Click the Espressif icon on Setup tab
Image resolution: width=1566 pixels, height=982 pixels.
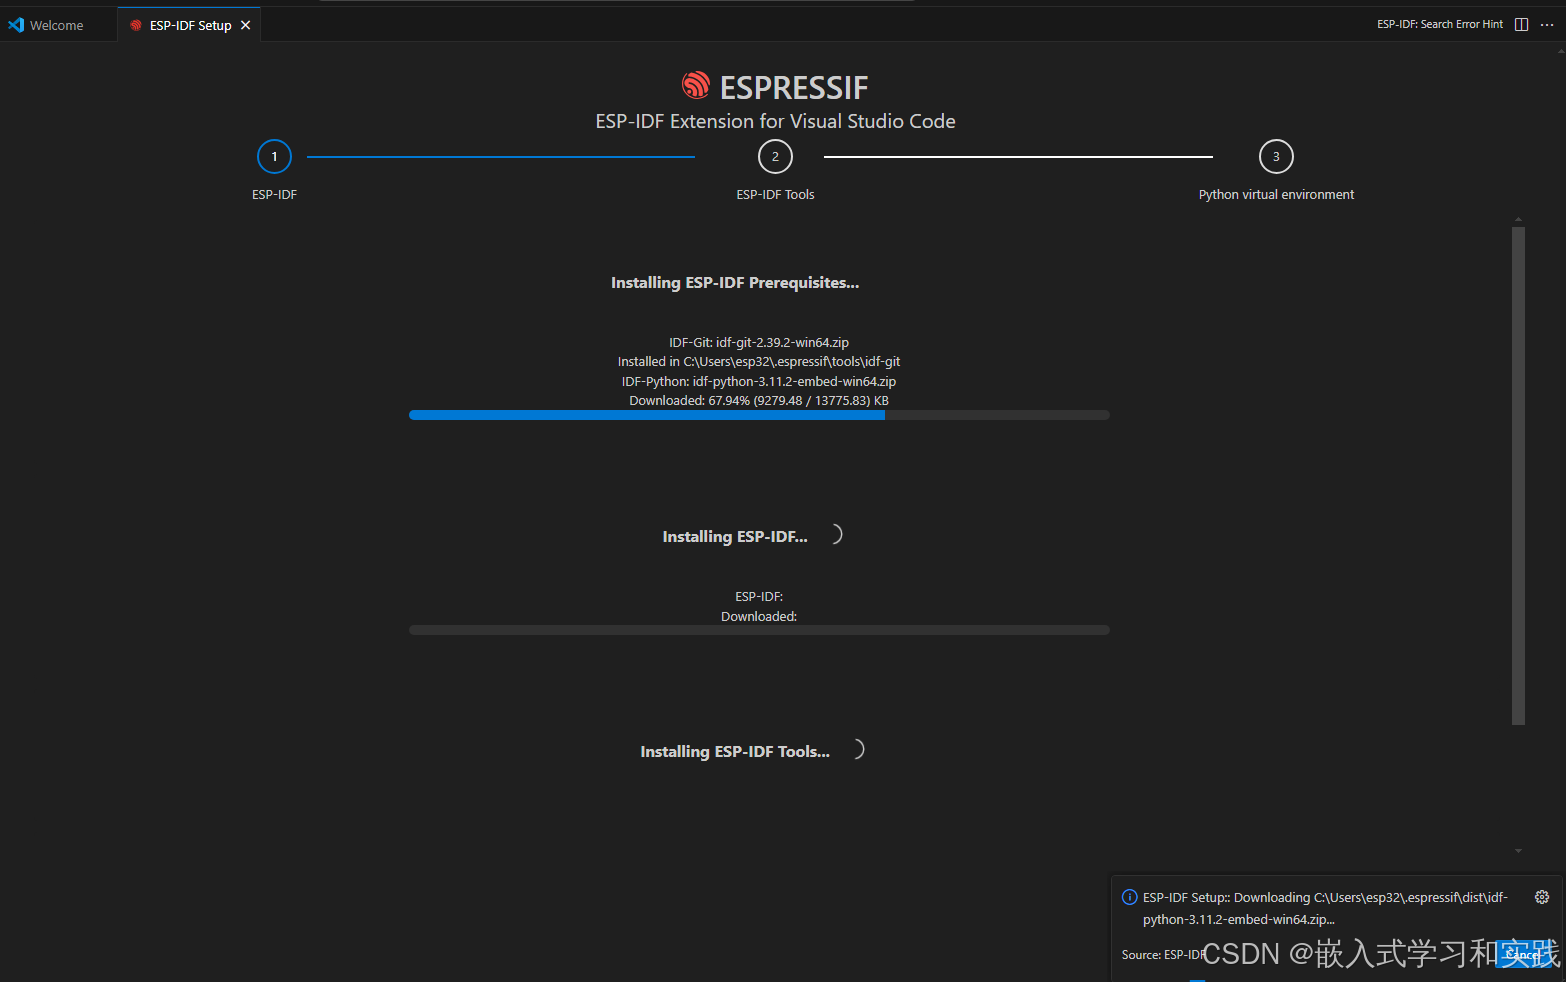click(136, 25)
